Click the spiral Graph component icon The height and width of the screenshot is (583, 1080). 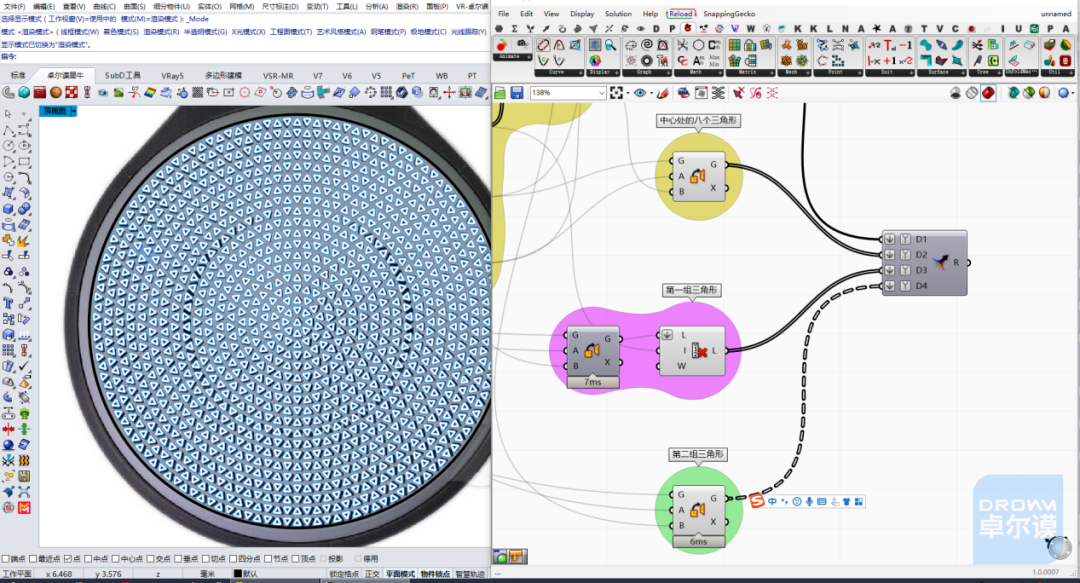pos(647,45)
